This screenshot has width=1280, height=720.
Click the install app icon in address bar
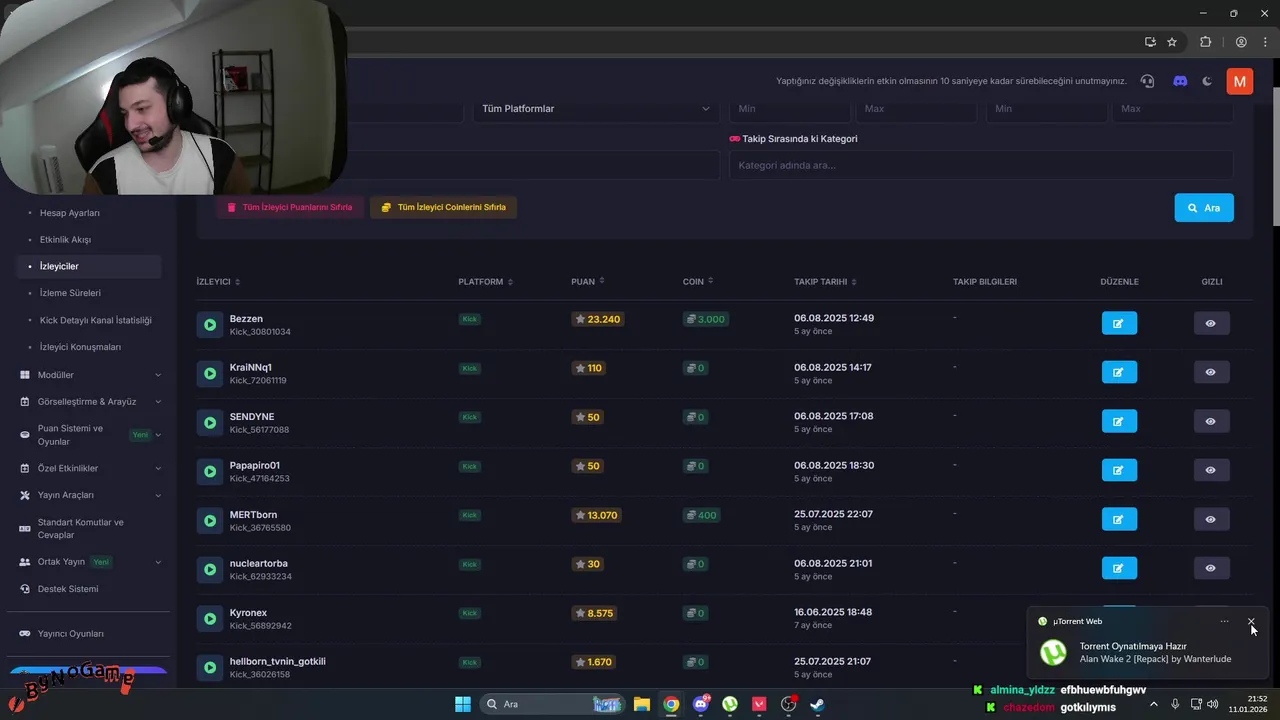tap(1150, 42)
